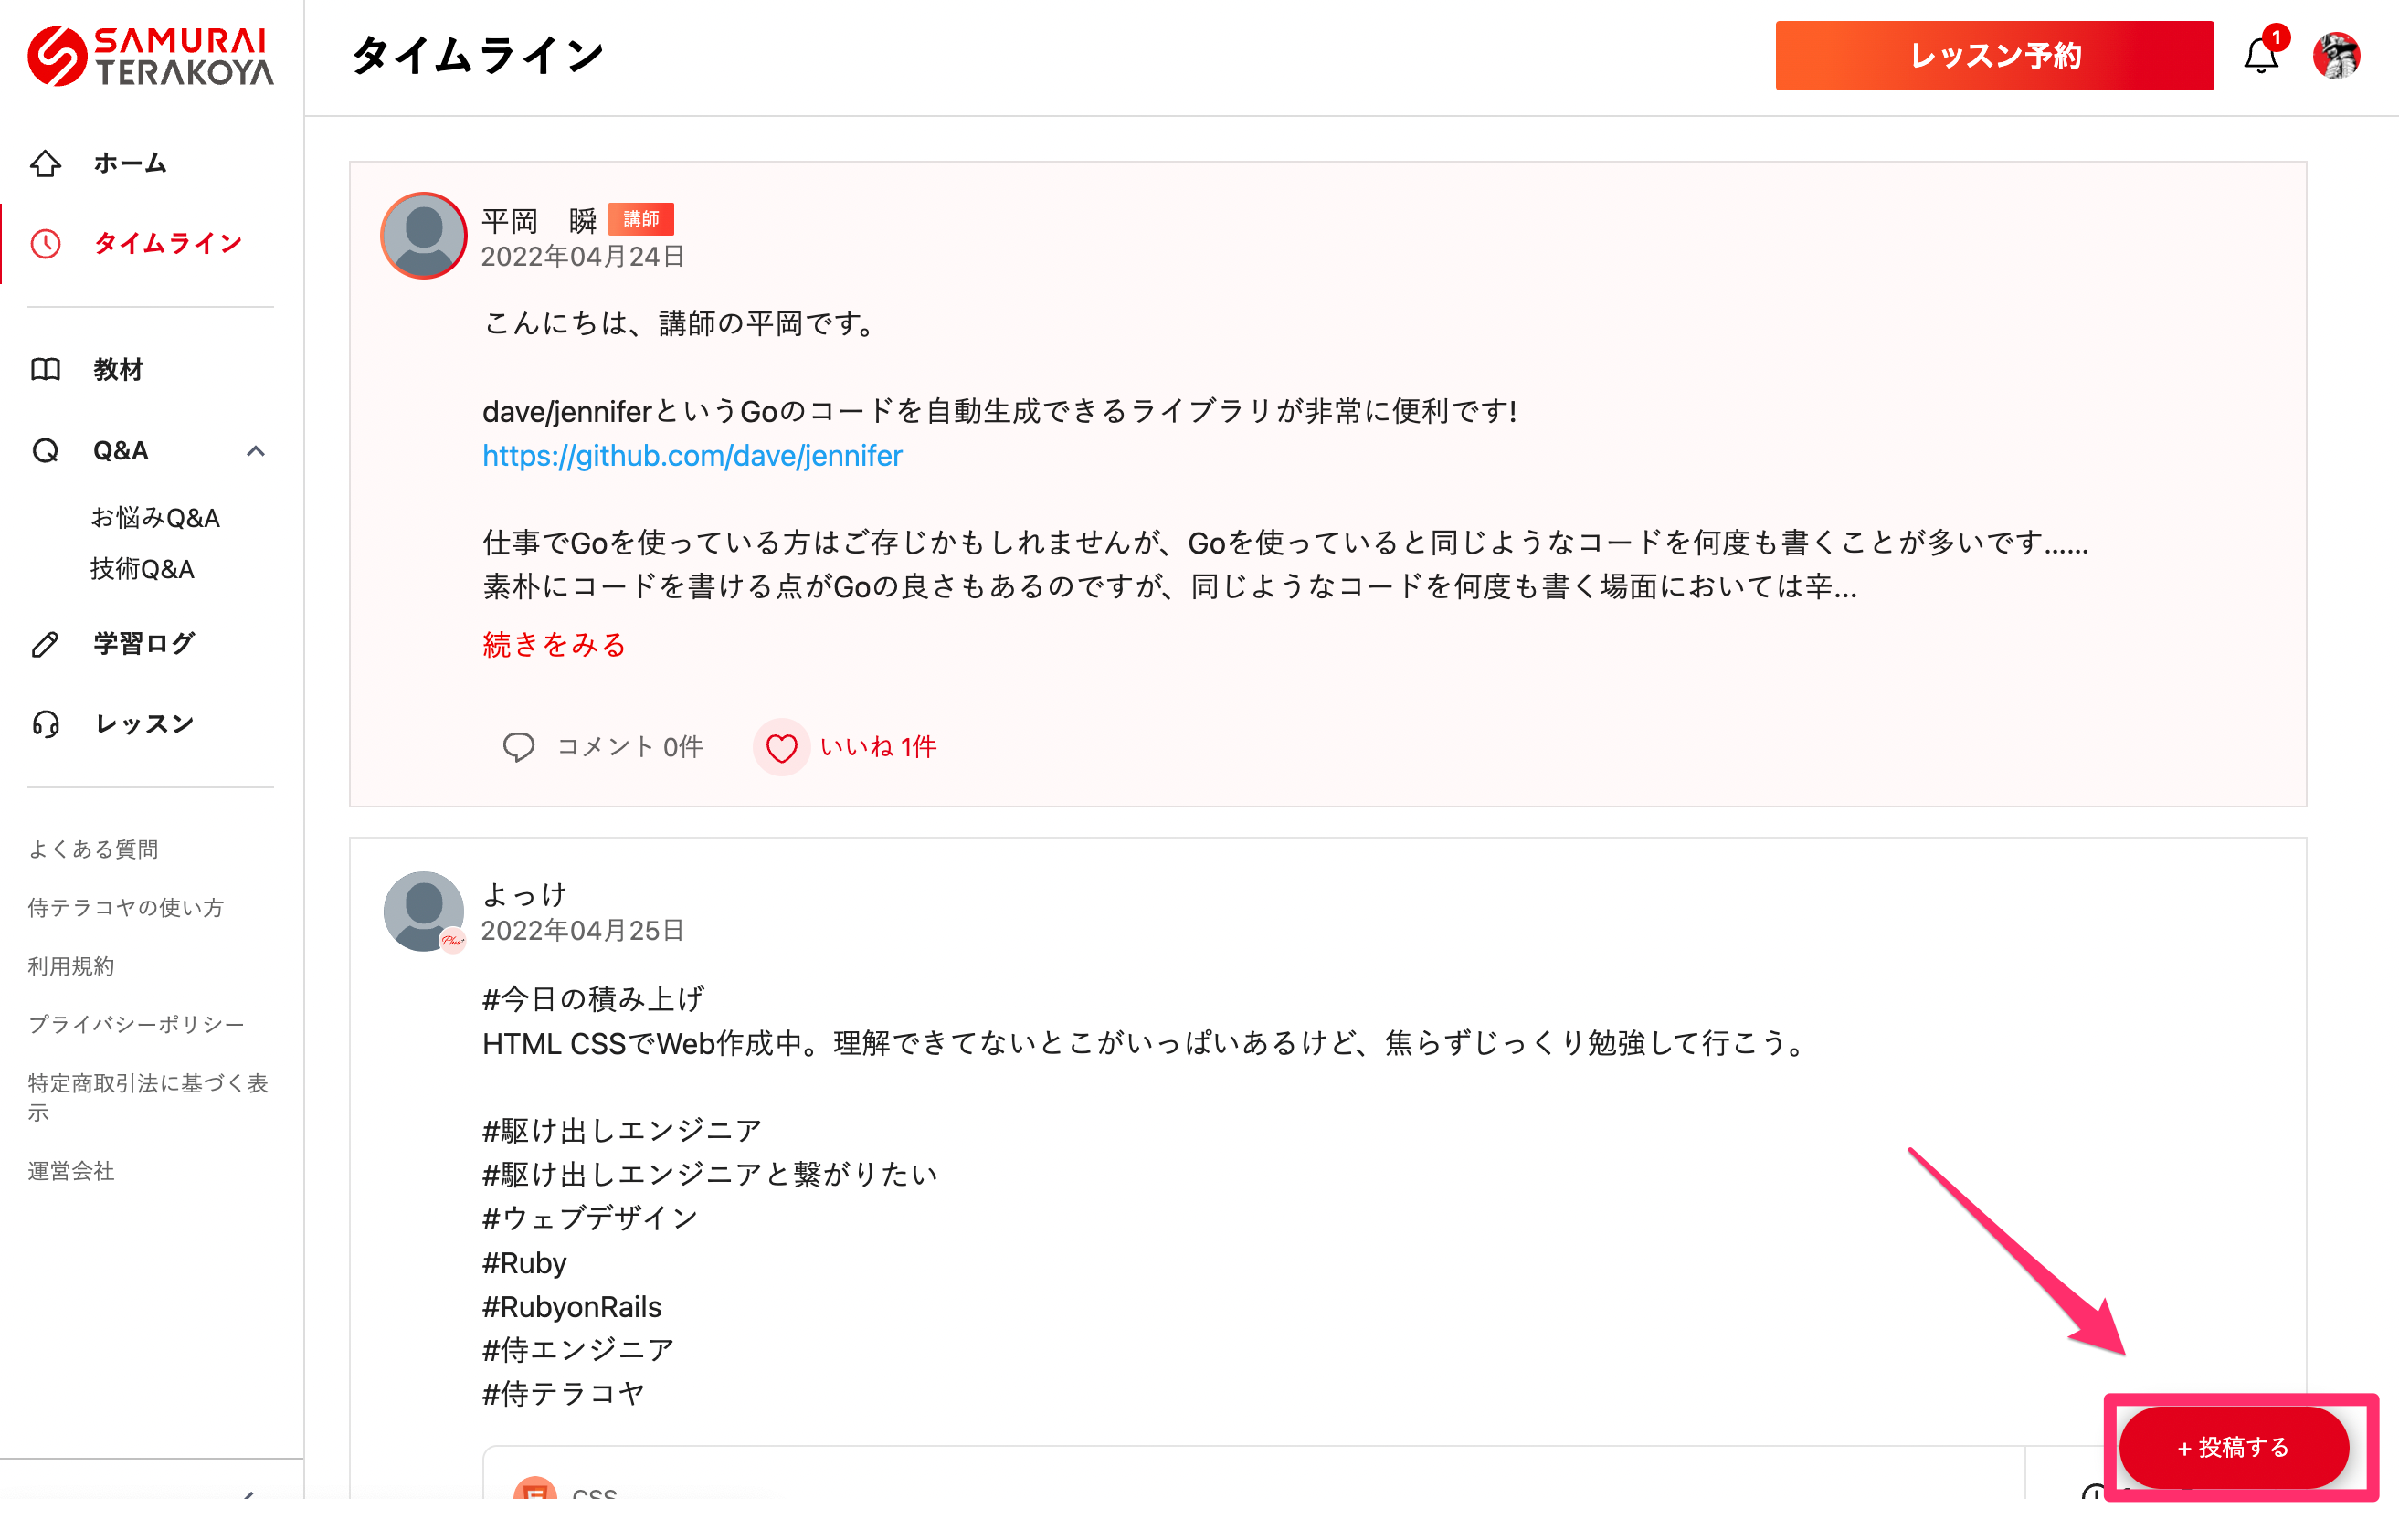
Task: Click the headset icon for レッスン
Action: coord(46,724)
